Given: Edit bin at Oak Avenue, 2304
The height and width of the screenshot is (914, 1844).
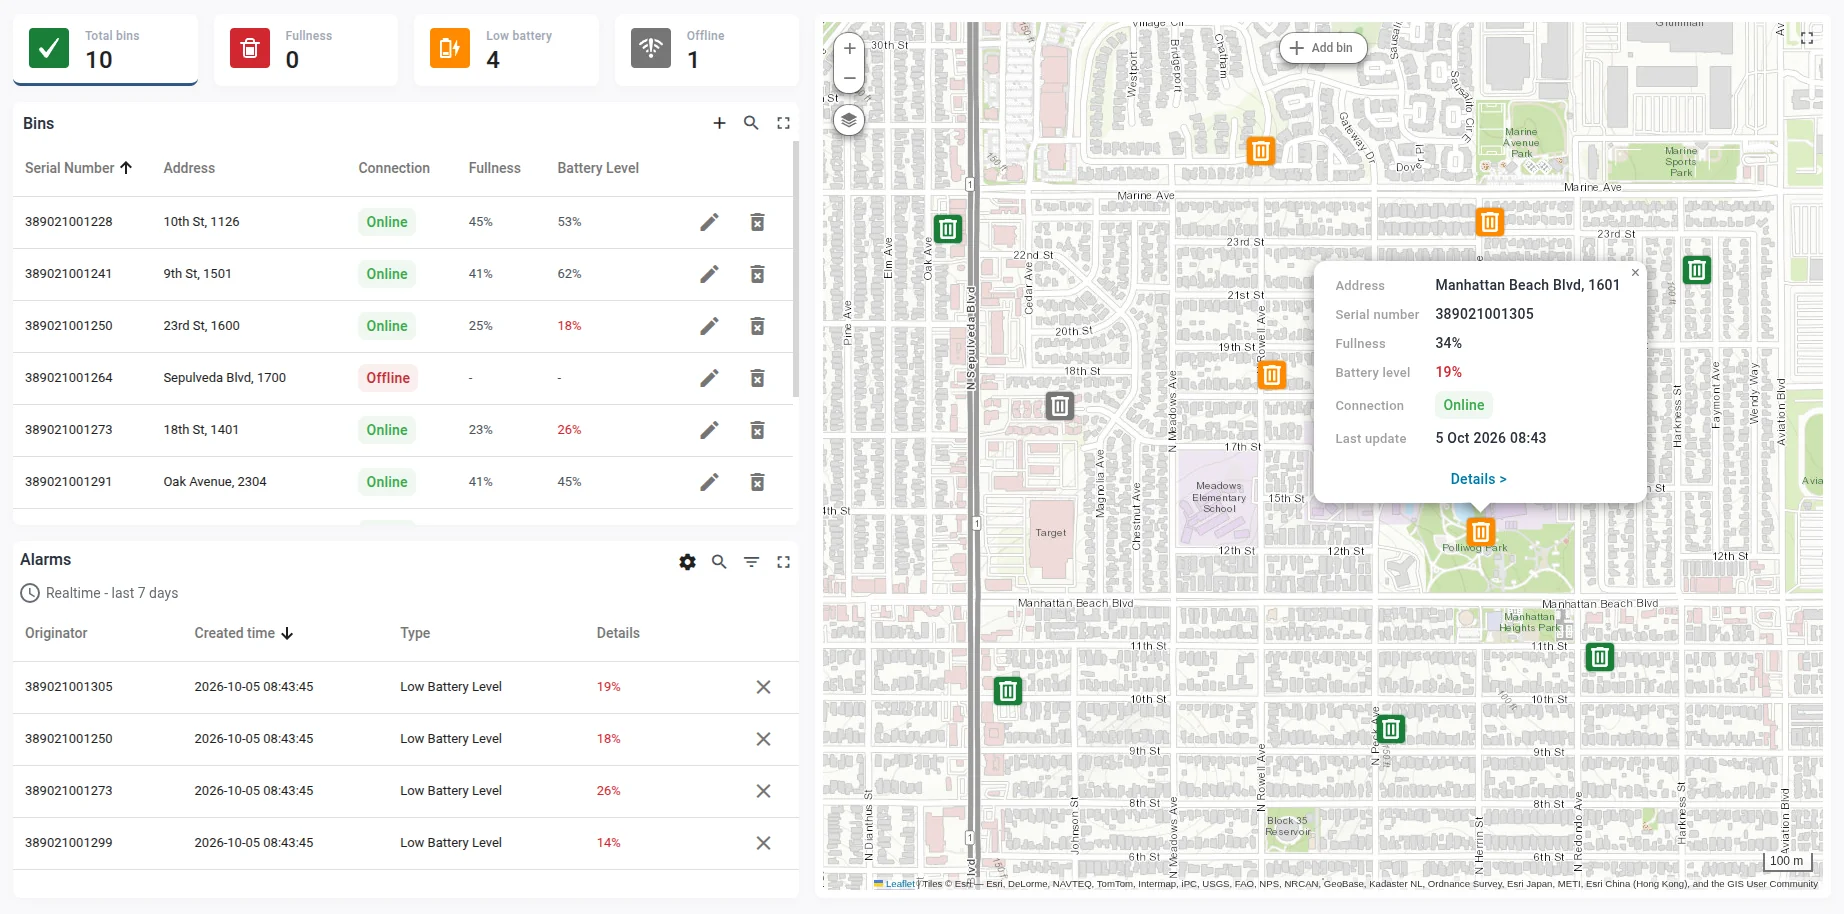Looking at the screenshot, I should coord(709,482).
